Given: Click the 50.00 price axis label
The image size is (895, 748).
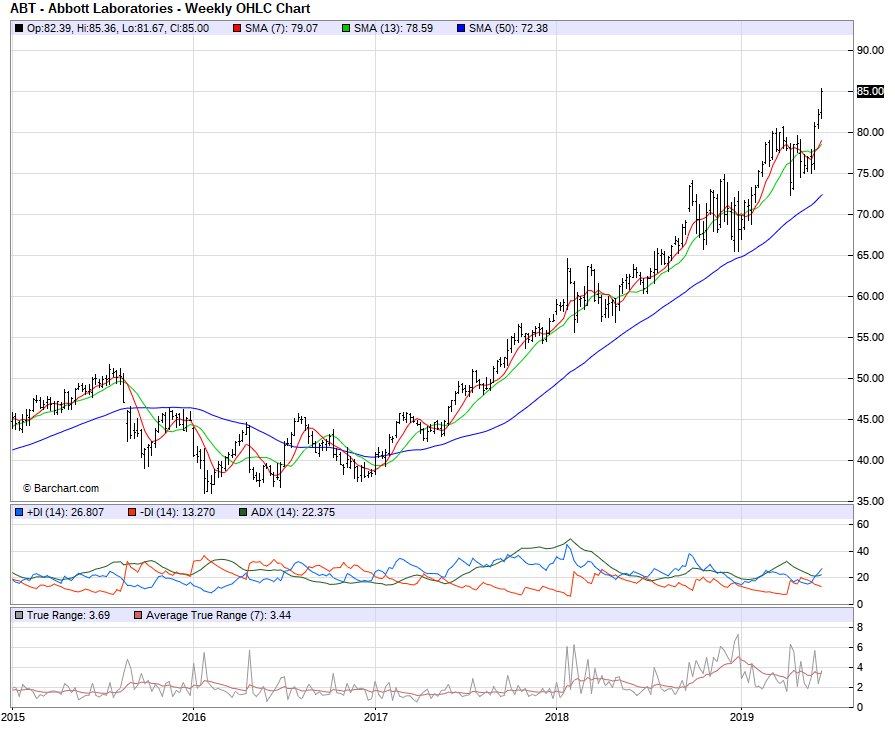Looking at the screenshot, I should click(x=870, y=379).
